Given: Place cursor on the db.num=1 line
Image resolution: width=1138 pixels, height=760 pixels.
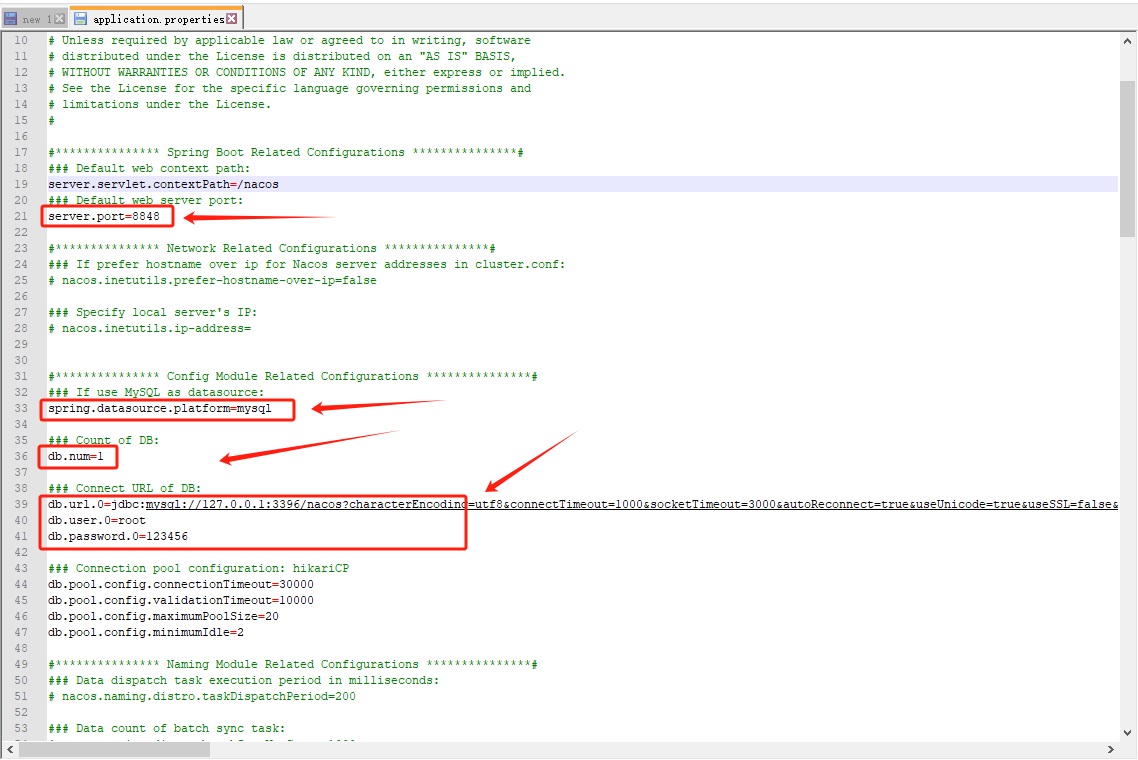Looking at the screenshot, I should [75, 457].
